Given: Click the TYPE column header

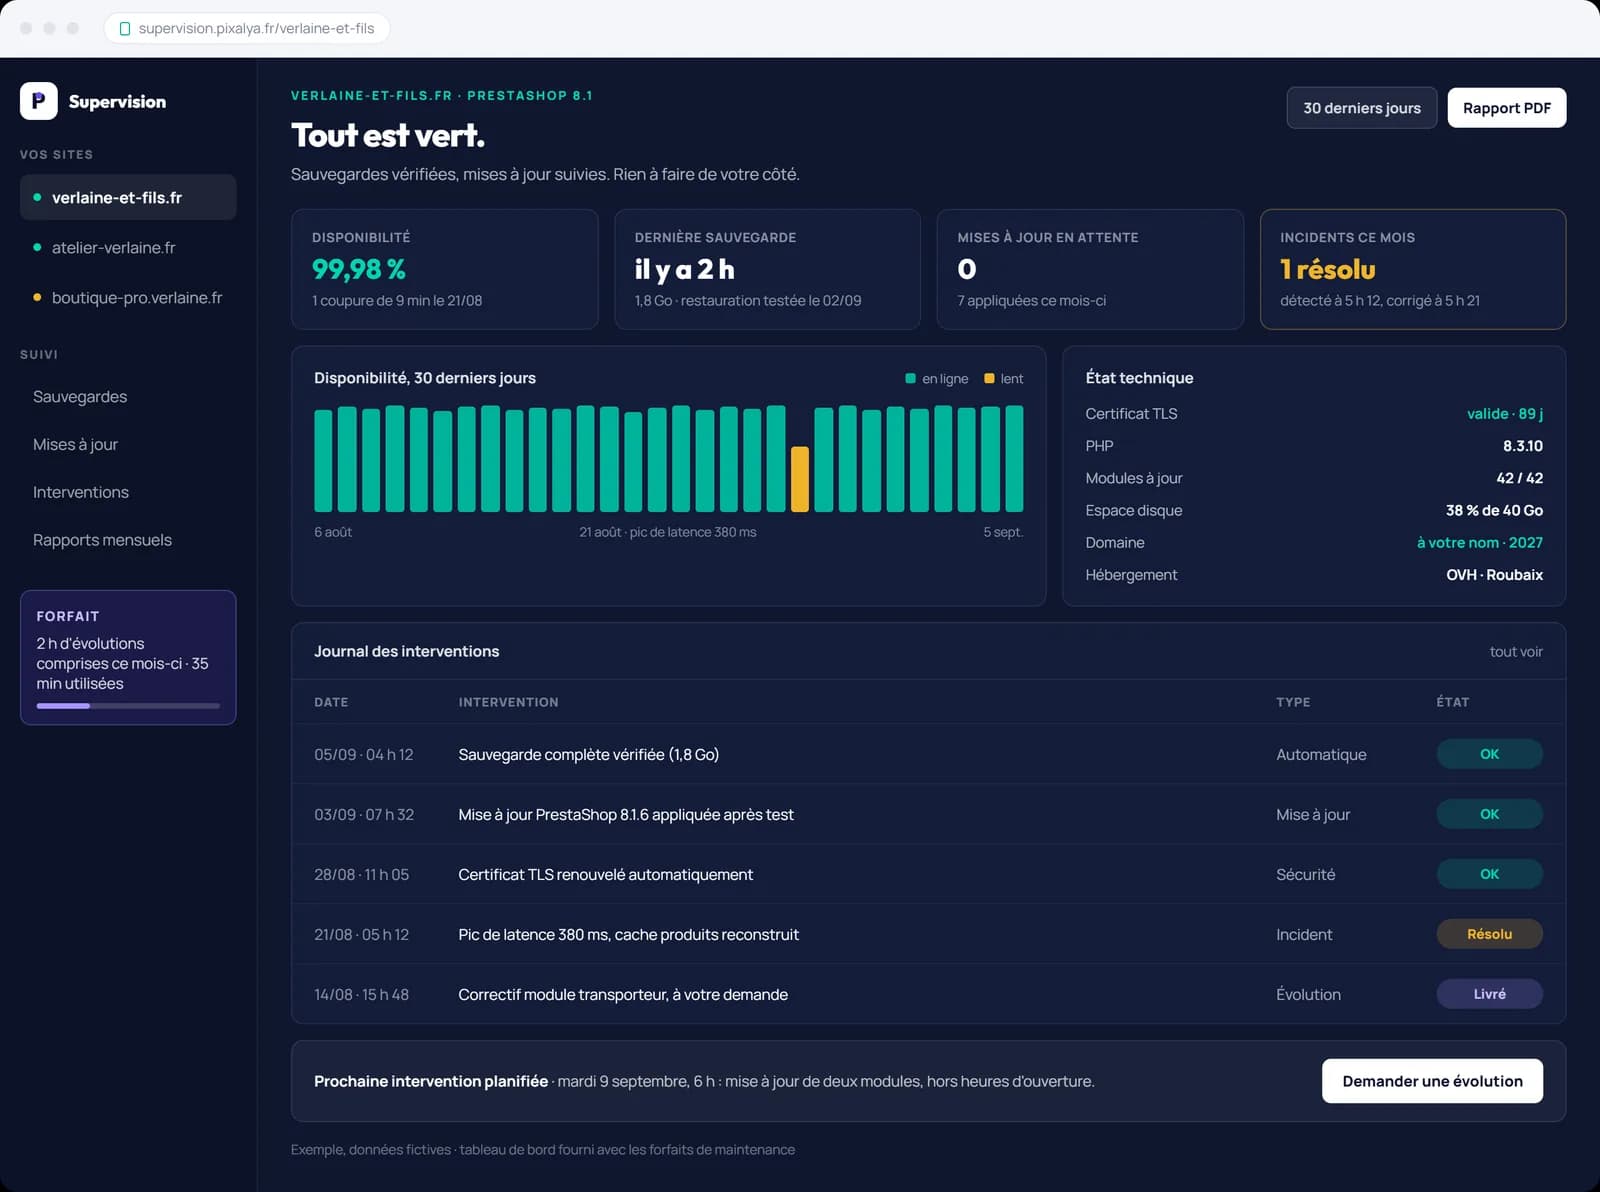Looking at the screenshot, I should pyautogui.click(x=1293, y=702).
